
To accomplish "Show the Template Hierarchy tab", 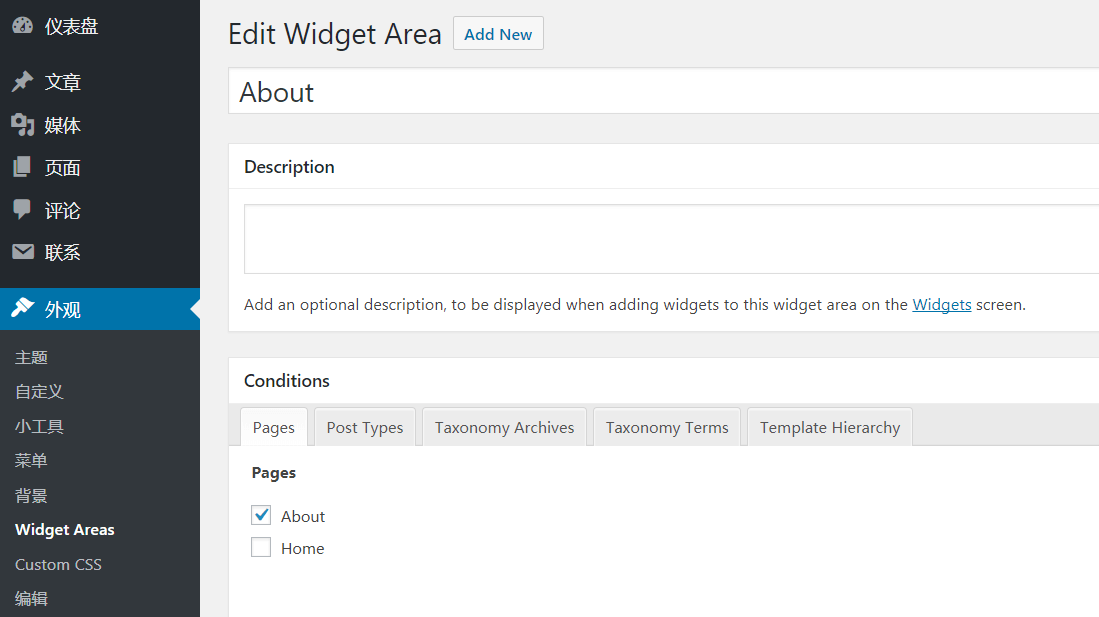I will click(x=829, y=427).
